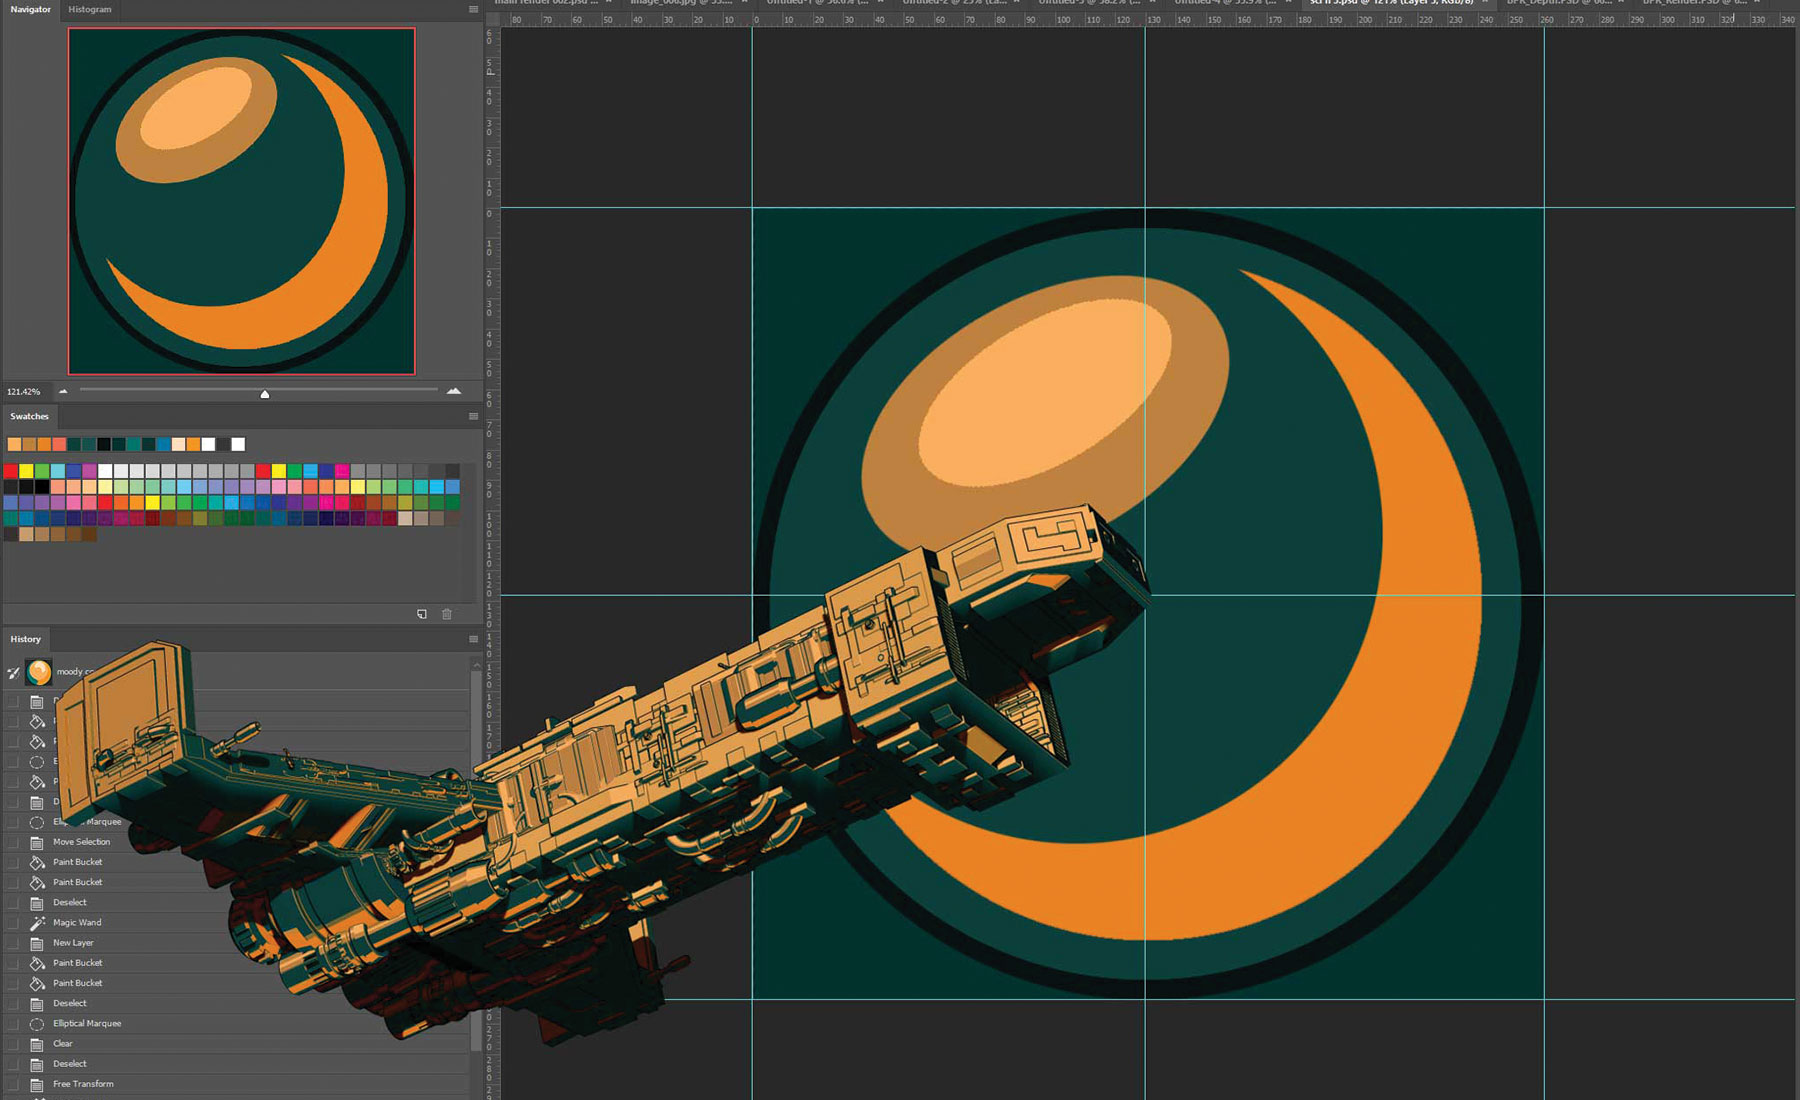Set history brush source to Free Transform
The width and height of the screenshot is (1800, 1100).
coord(13,1084)
